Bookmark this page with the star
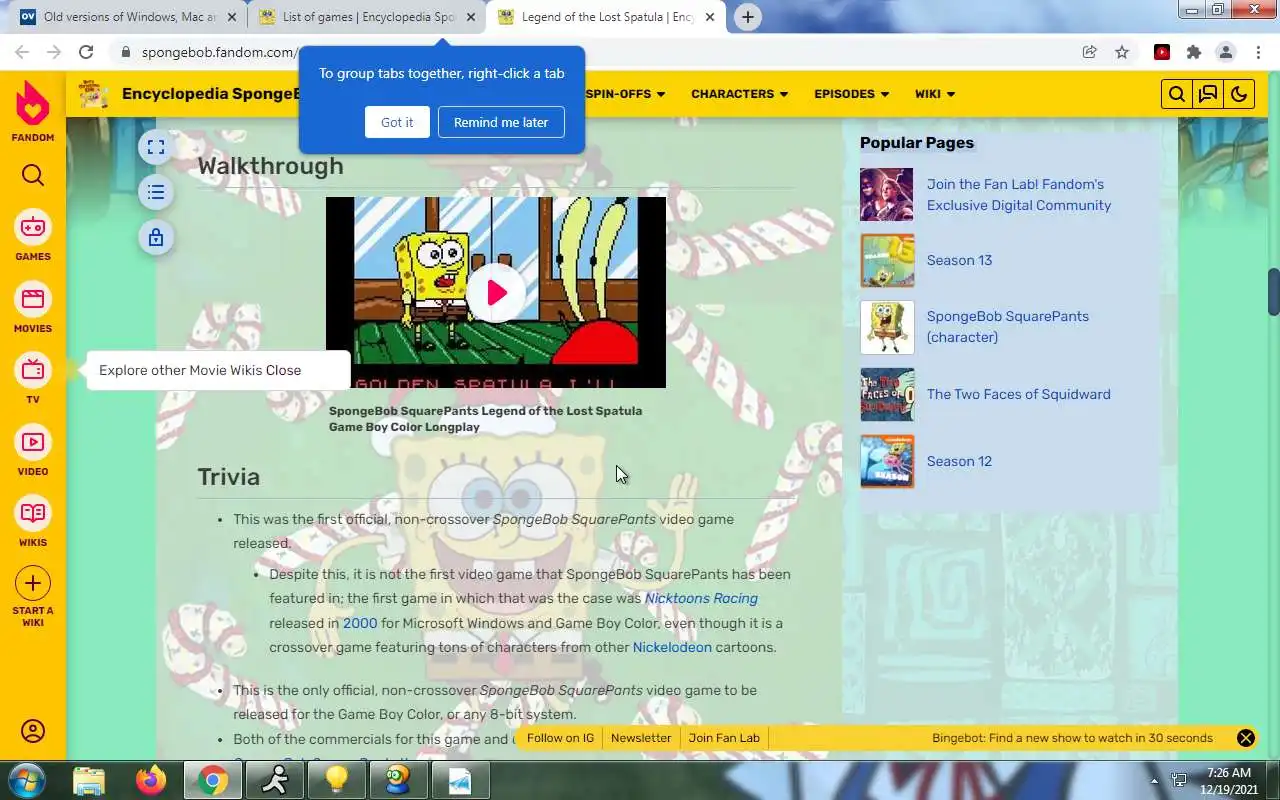Viewport: 1280px width, 800px height. click(x=1122, y=52)
